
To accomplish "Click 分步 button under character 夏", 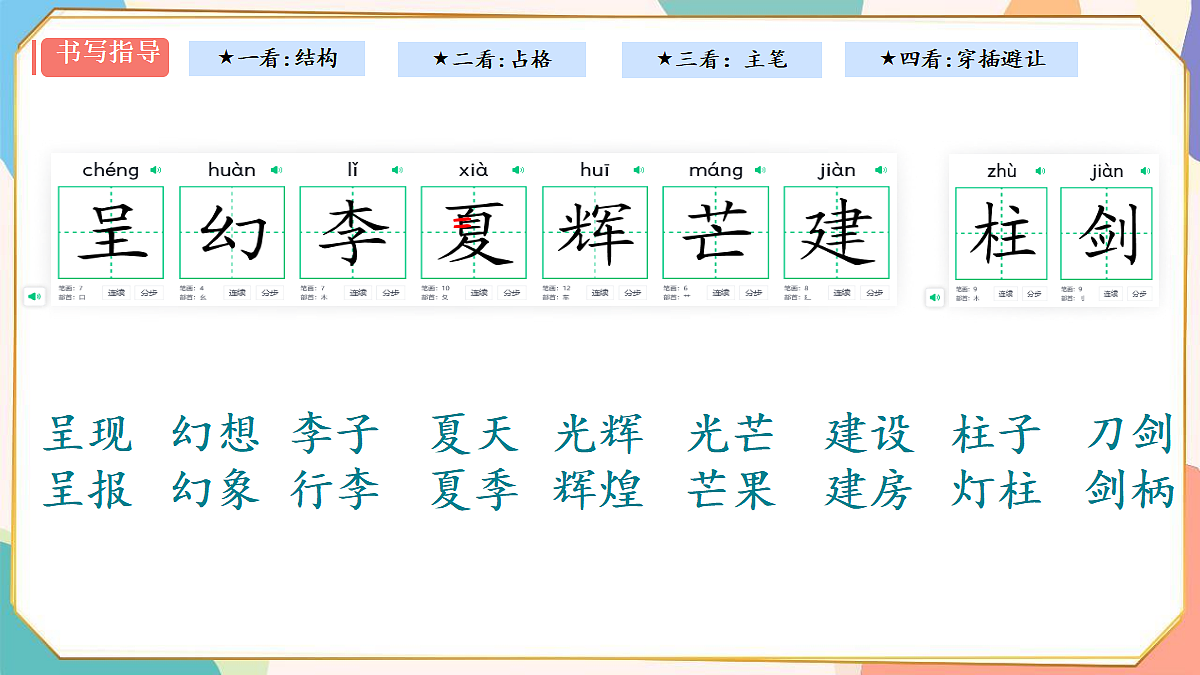I will (512, 293).
